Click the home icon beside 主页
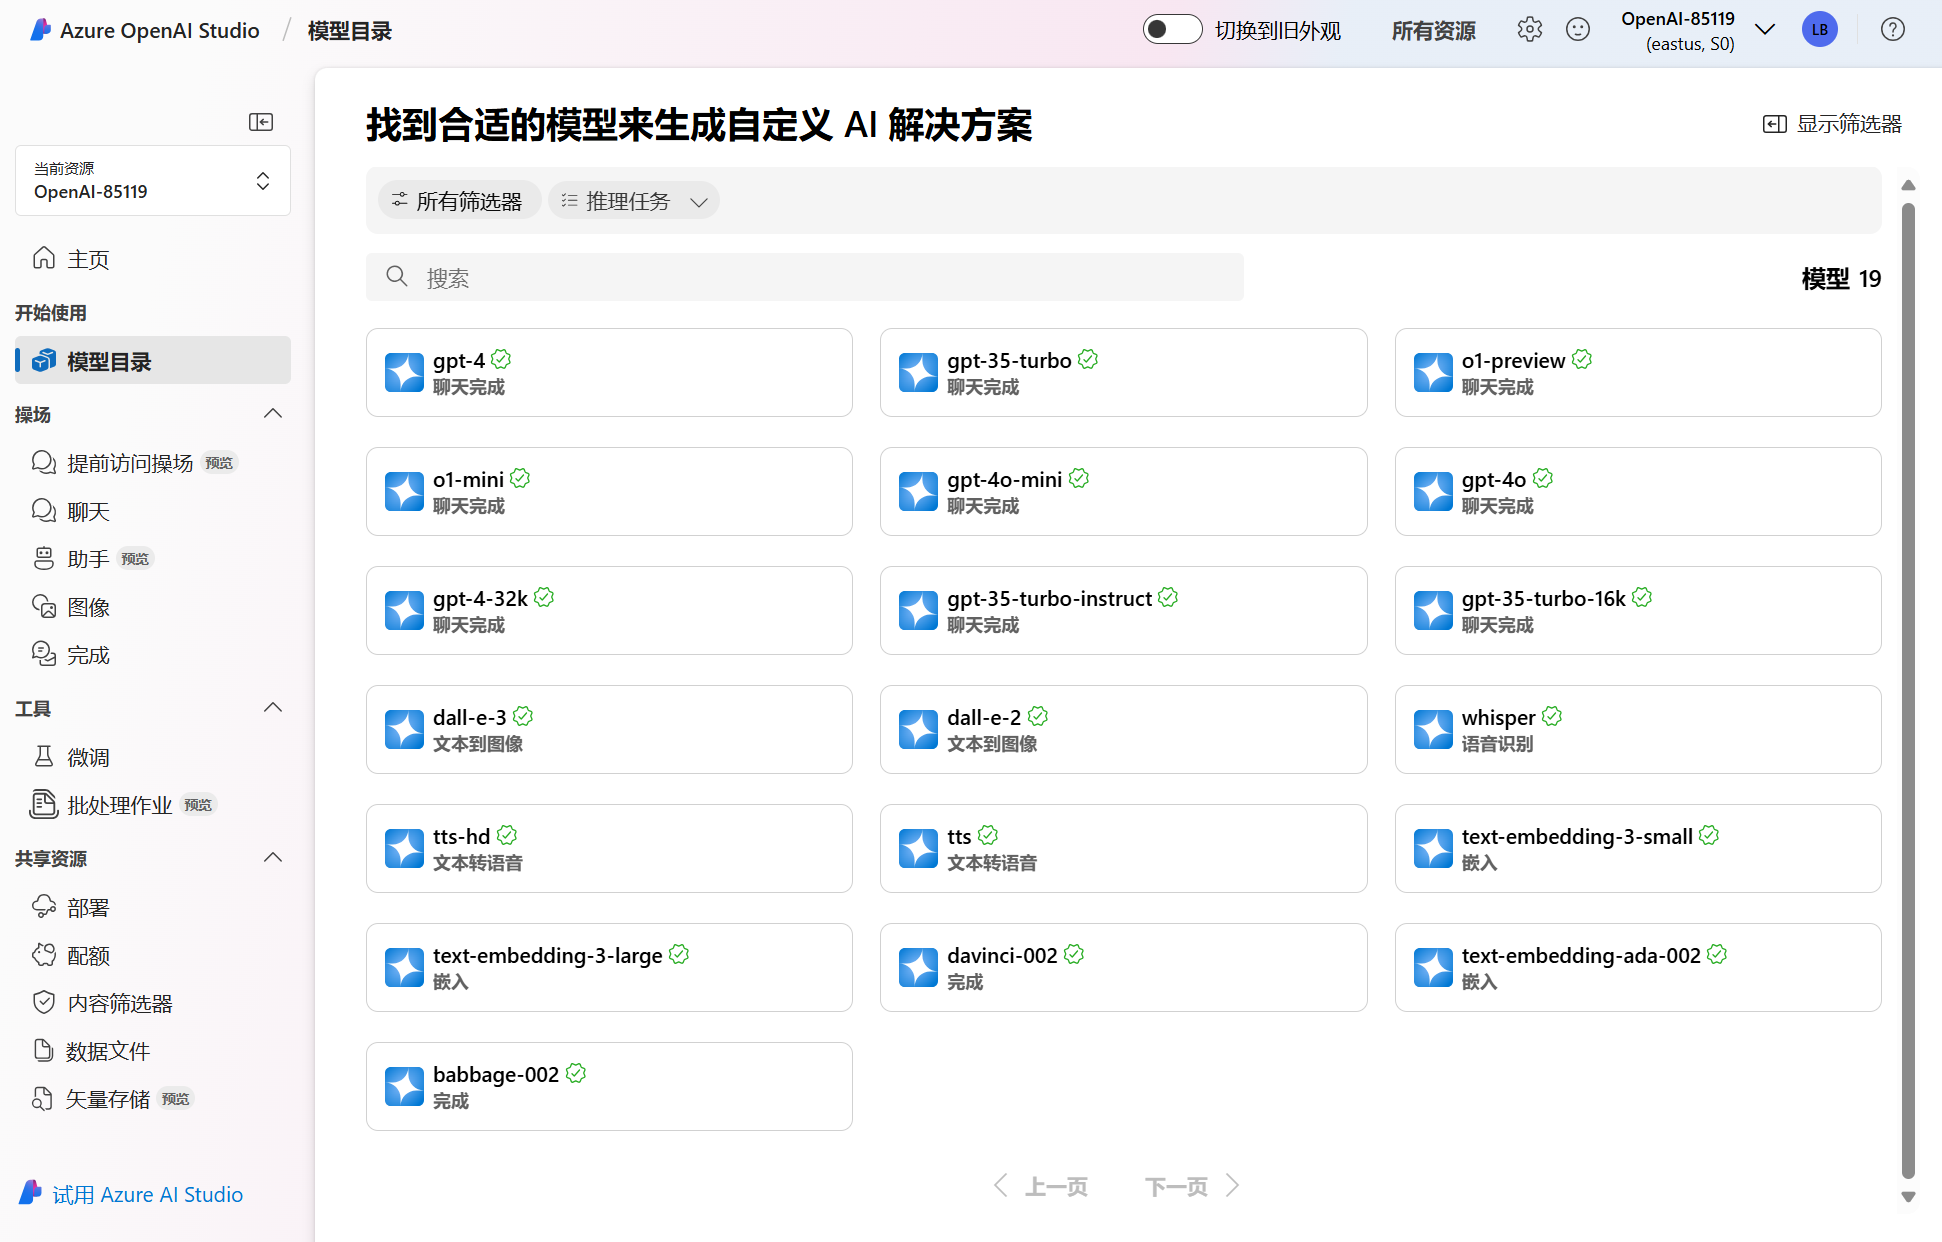 (44, 258)
